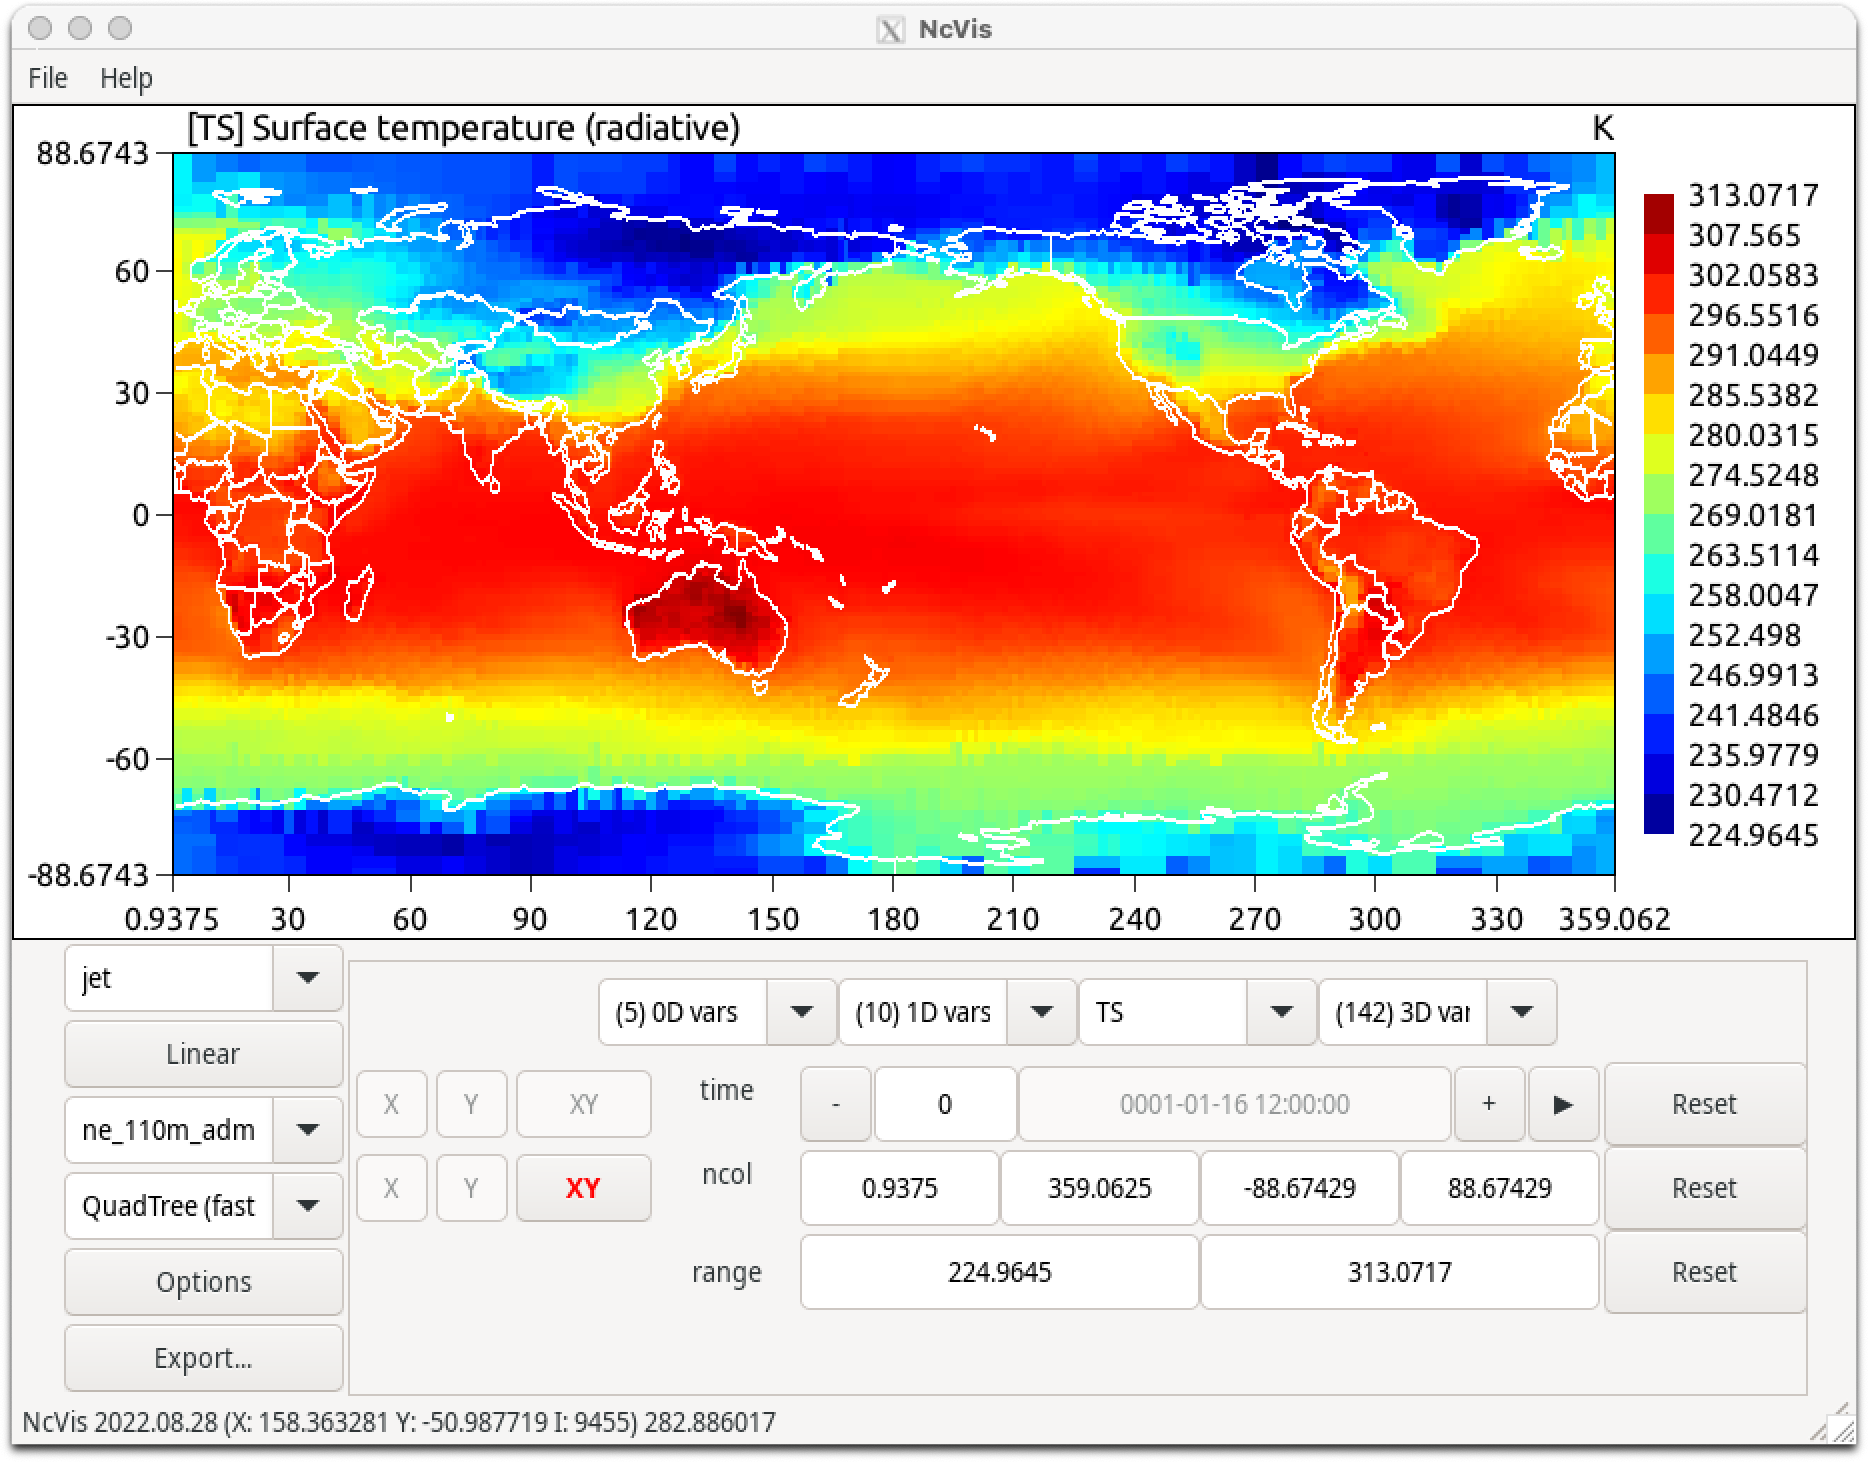Expand the TS variable dropdown arrow

(1281, 1012)
